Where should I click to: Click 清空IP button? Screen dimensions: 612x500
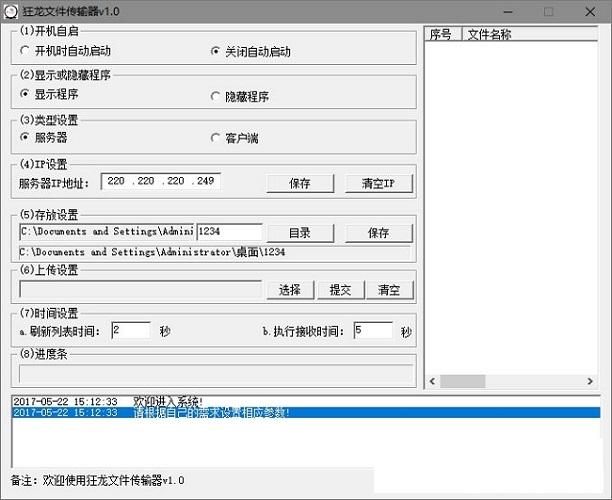379,183
